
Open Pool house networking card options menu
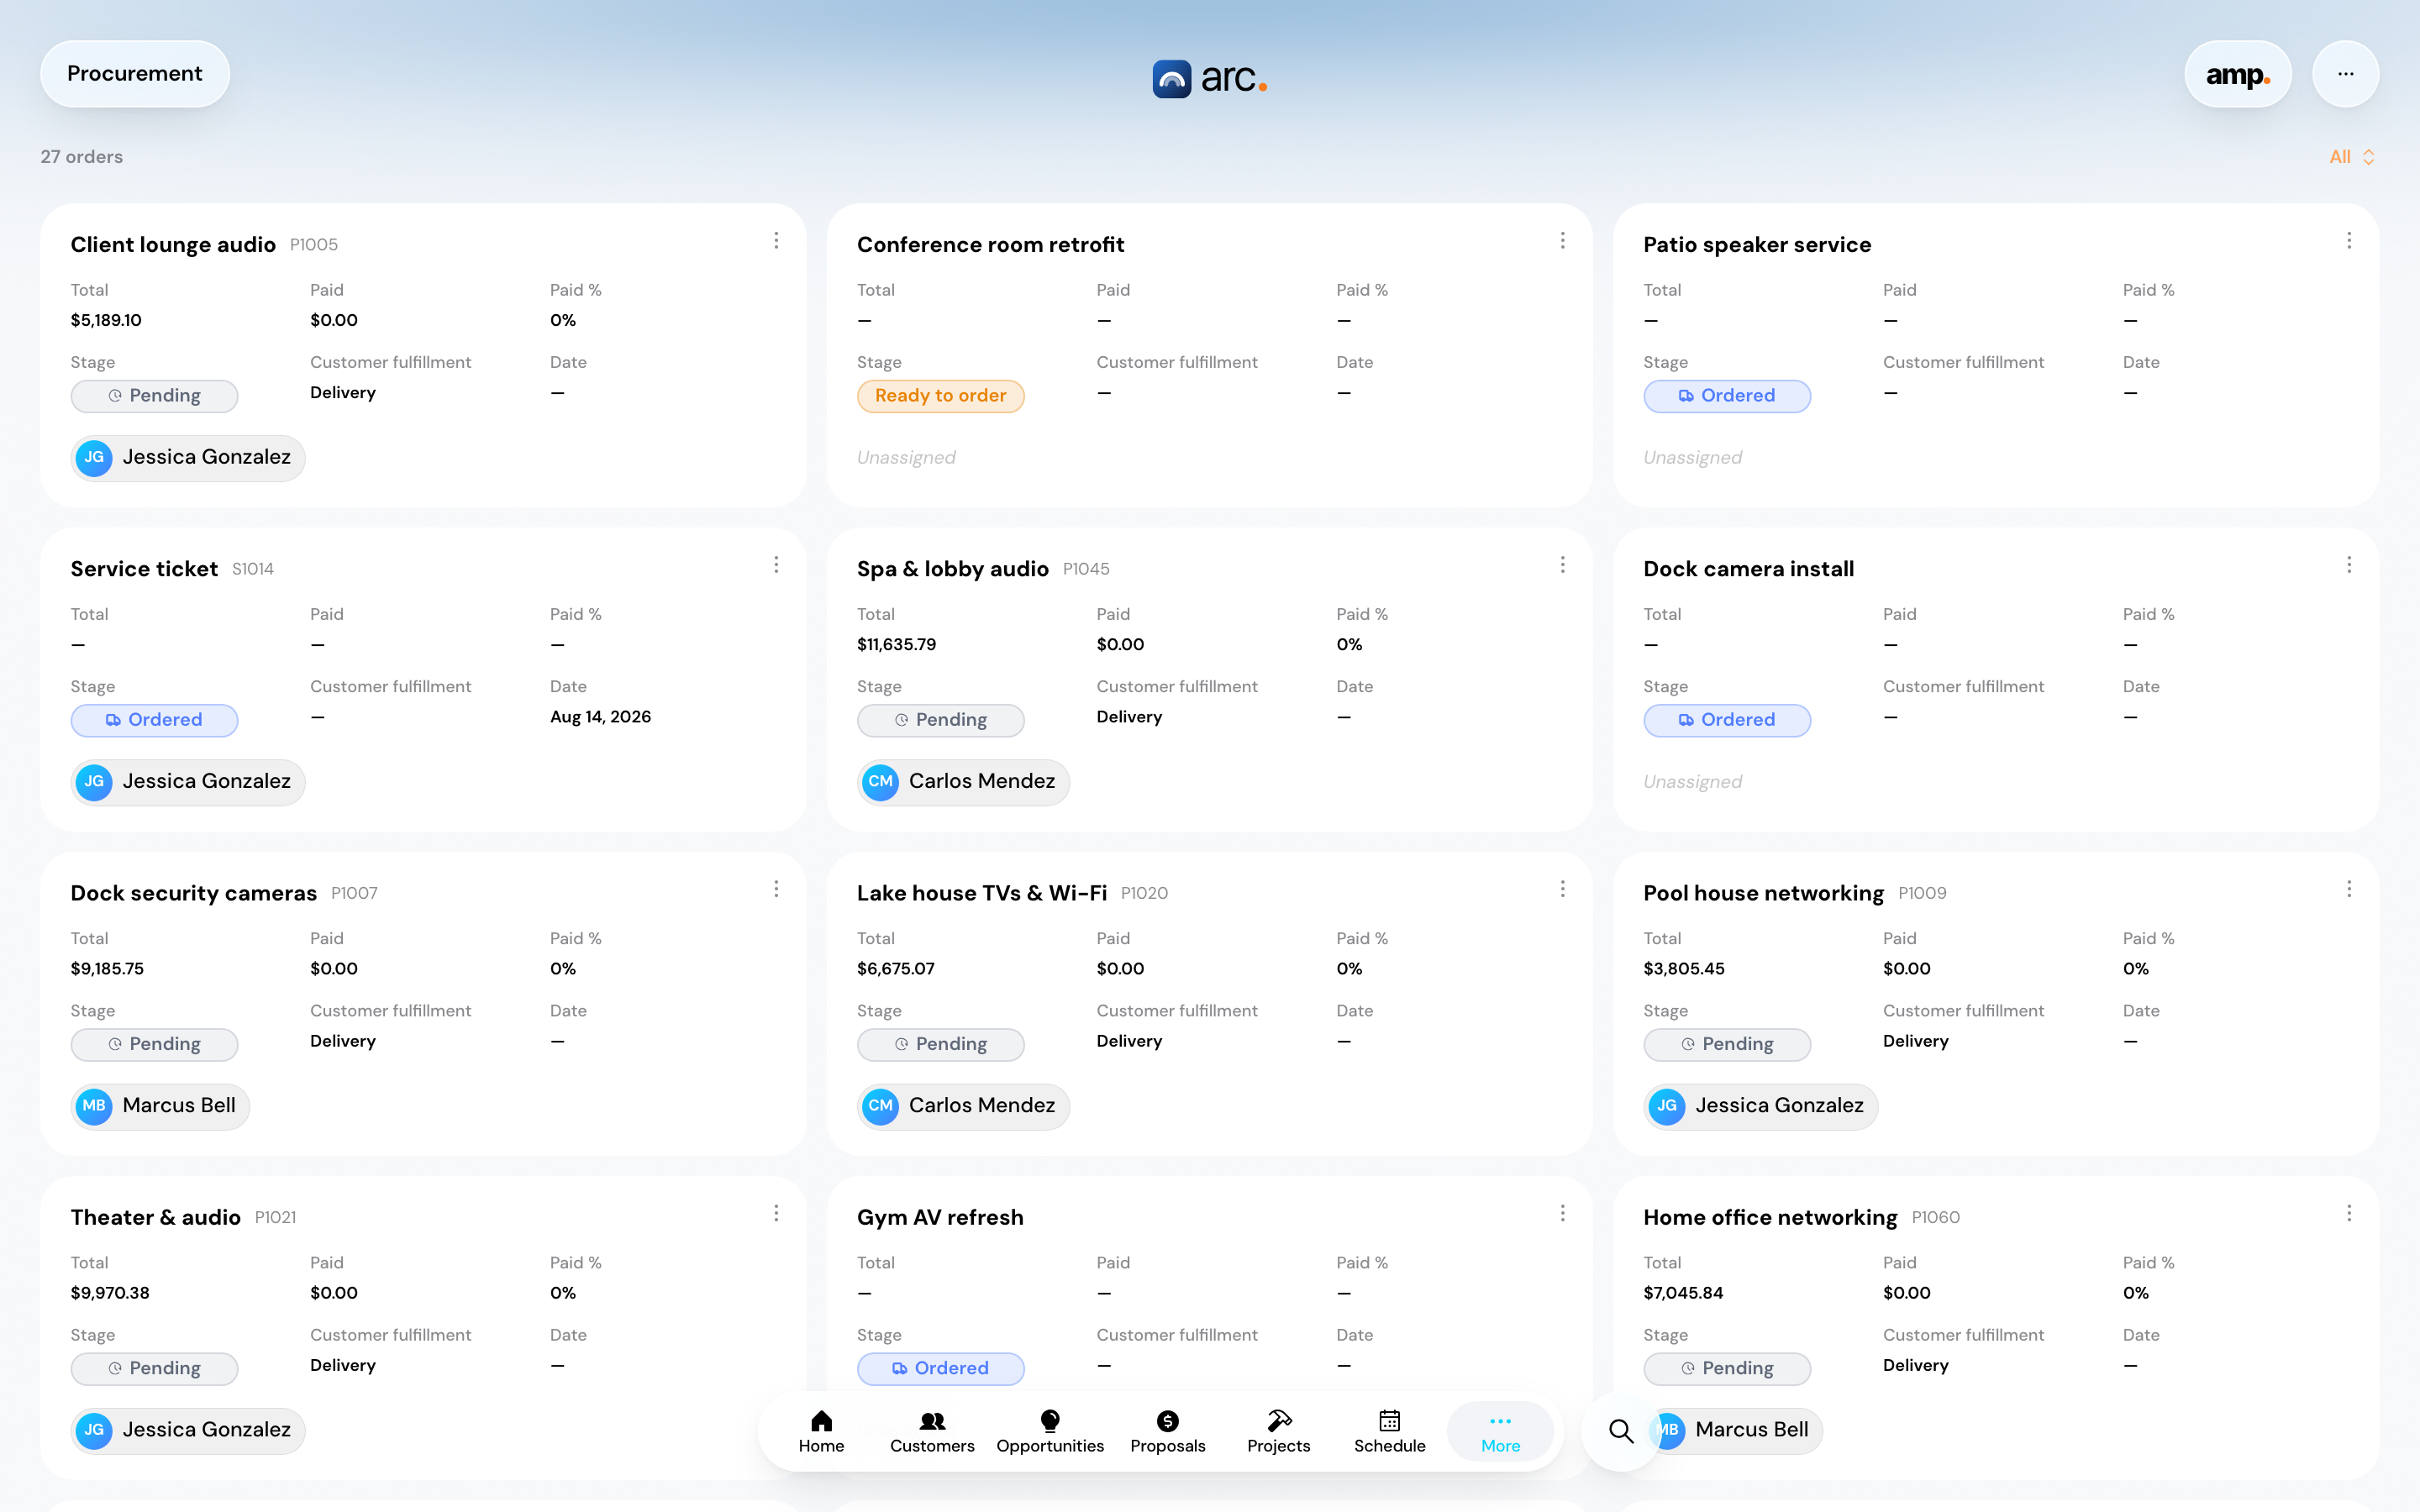click(2348, 889)
